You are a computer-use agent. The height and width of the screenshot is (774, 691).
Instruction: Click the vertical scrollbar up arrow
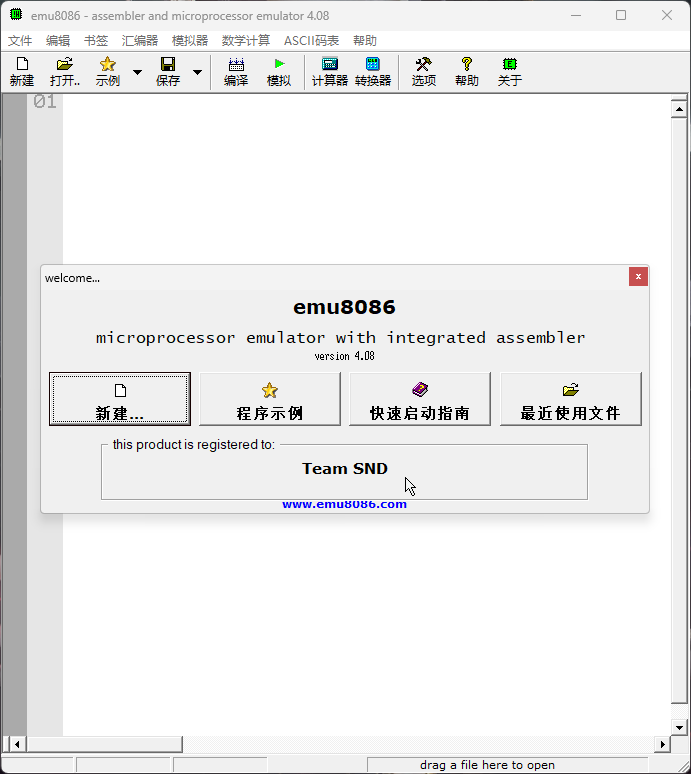[679, 109]
